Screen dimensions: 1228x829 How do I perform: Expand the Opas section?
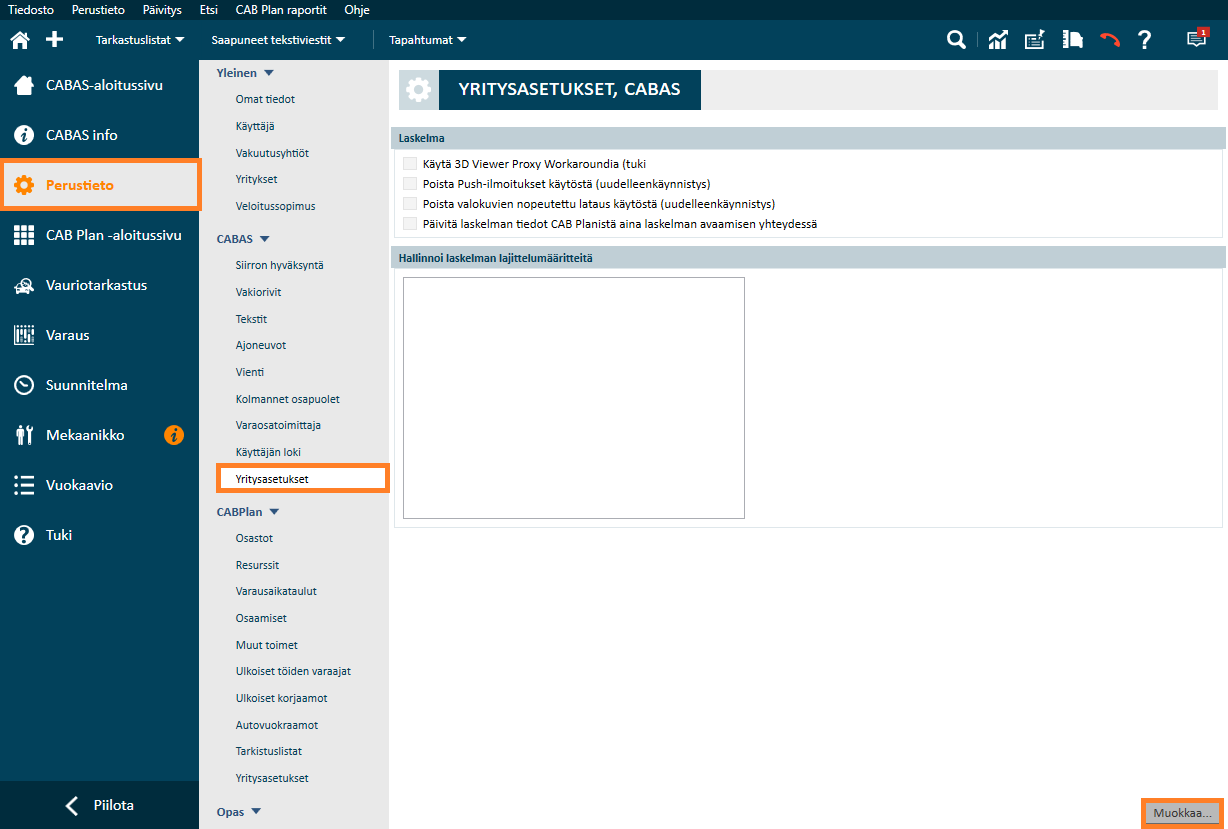(239, 812)
